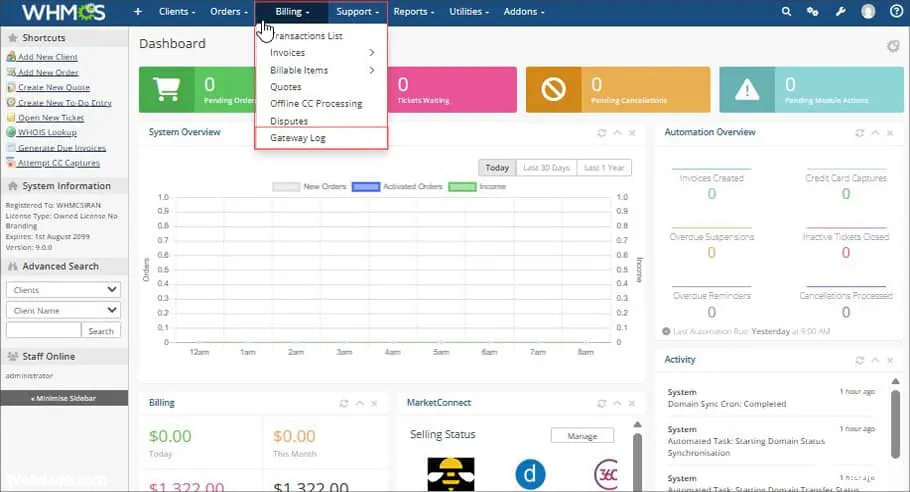Screen dimensions: 910x492
Task: Open the Addons top menu
Action: (x=524, y=12)
